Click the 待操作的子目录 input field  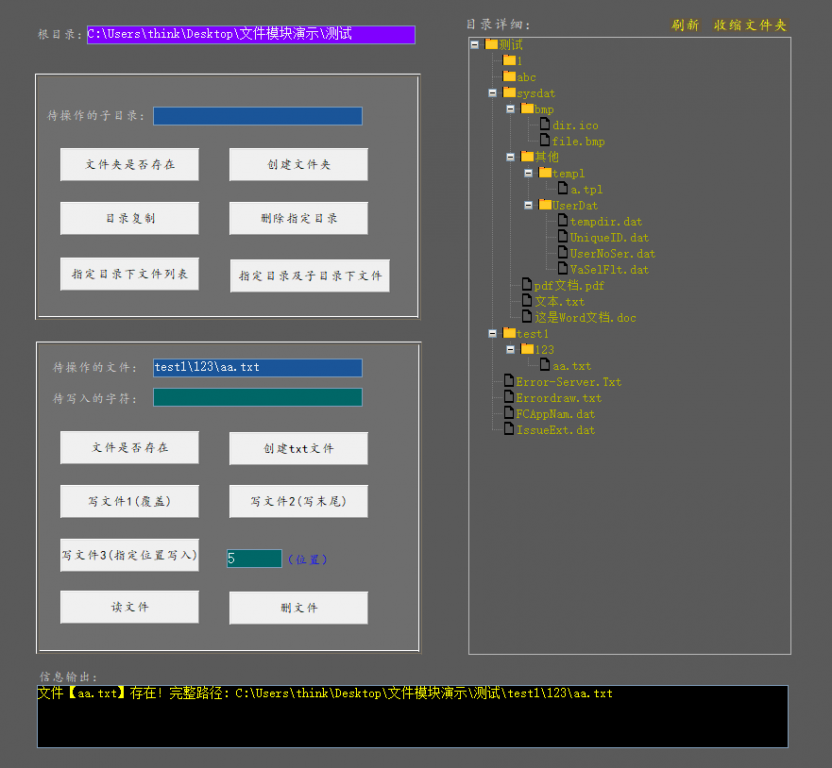pyautogui.click(x=258, y=116)
